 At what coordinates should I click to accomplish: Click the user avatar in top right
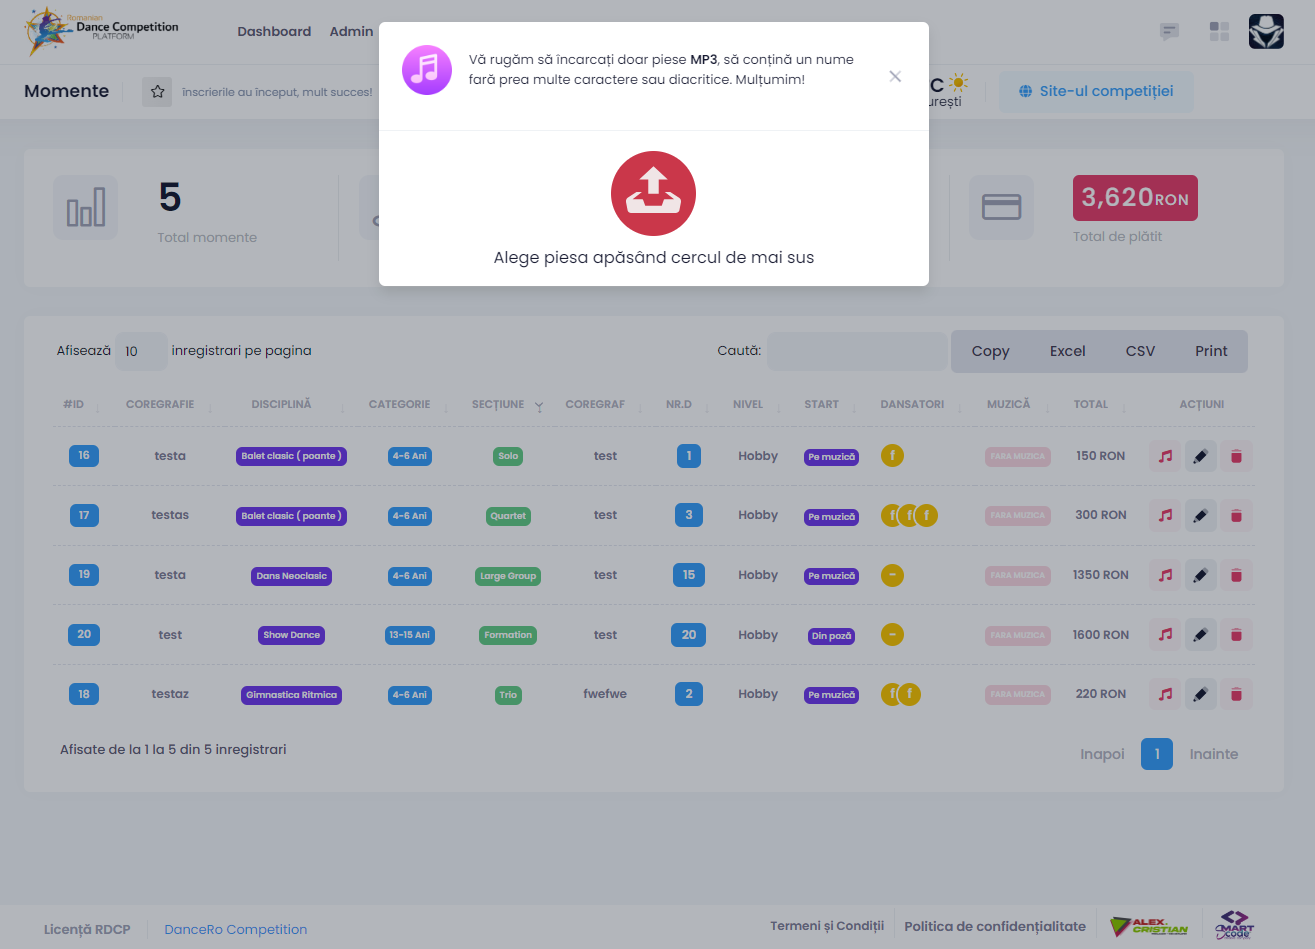pyautogui.click(x=1266, y=32)
